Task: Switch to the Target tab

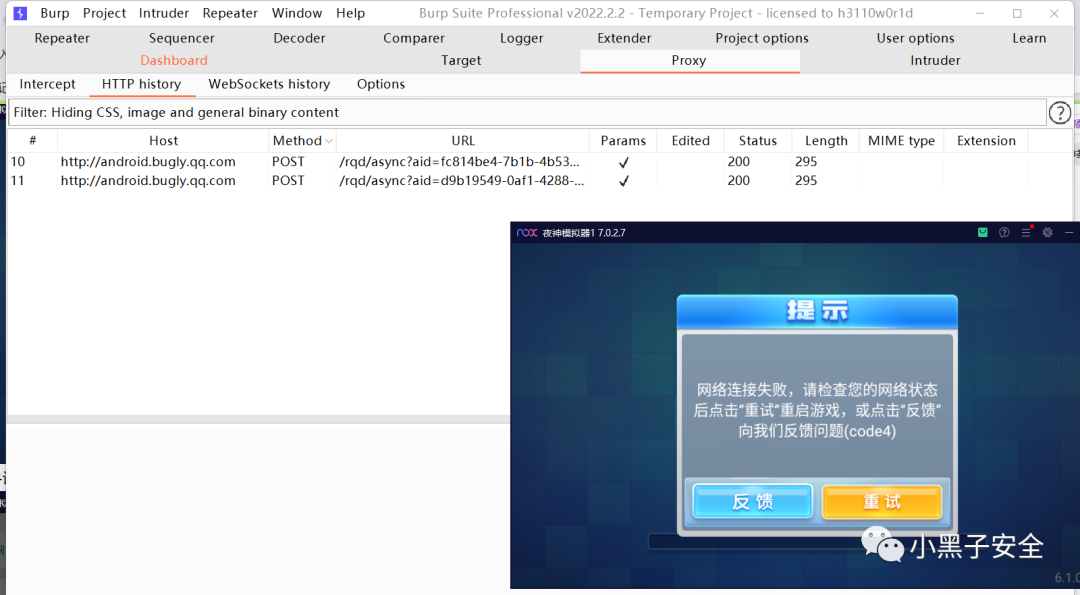Action: (x=461, y=61)
